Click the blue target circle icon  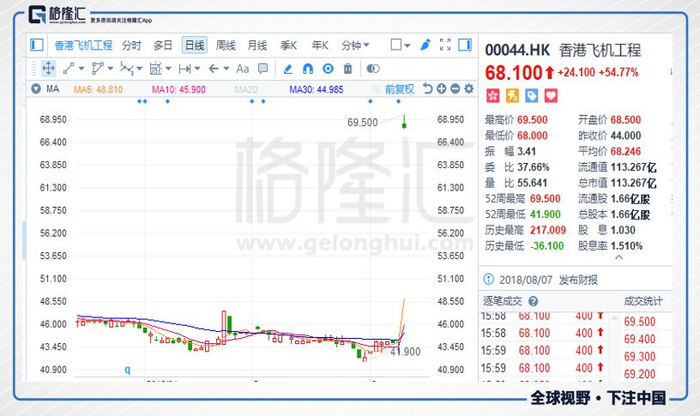pos(328,68)
